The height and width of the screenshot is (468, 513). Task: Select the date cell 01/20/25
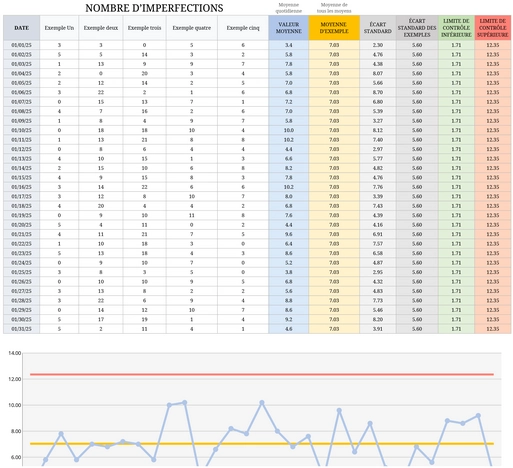click(x=21, y=225)
